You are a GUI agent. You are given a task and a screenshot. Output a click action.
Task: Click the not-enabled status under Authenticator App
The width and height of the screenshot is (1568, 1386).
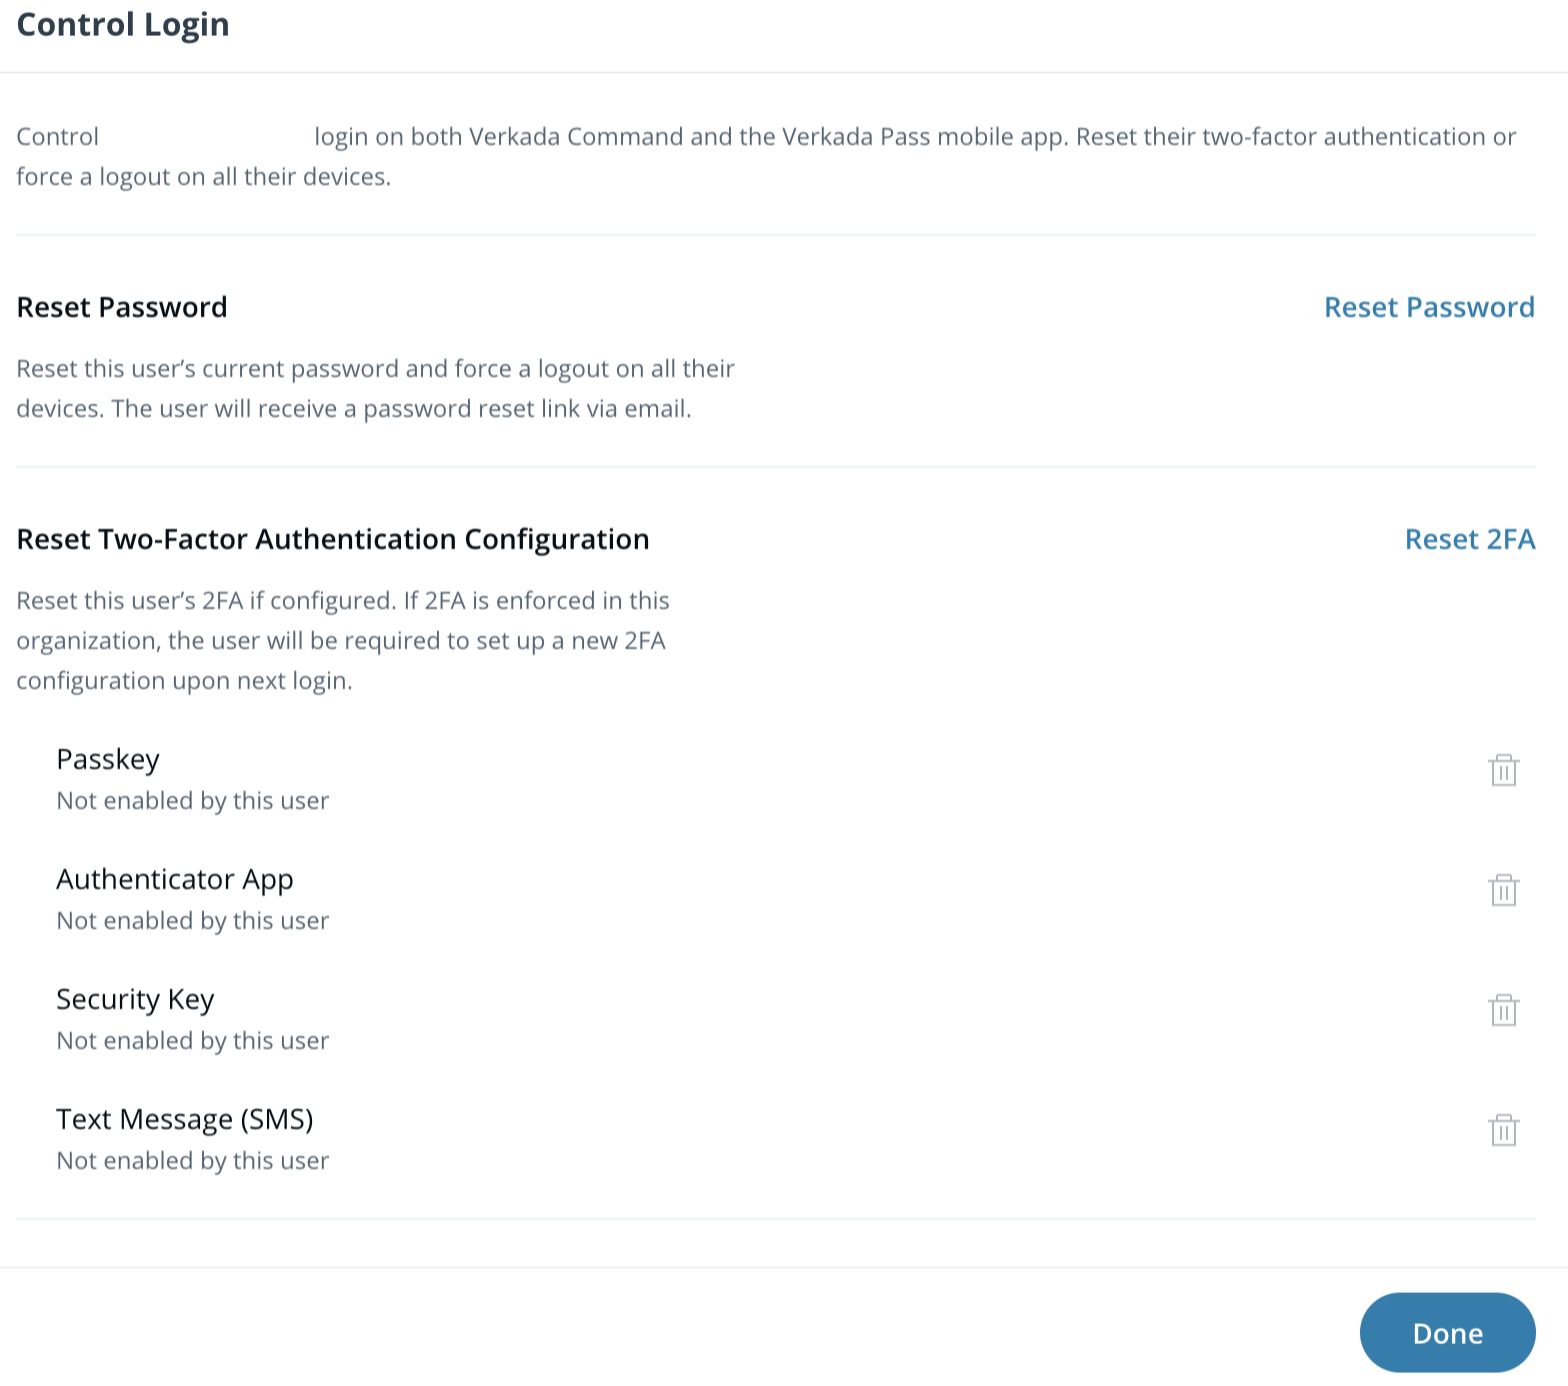tap(193, 921)
